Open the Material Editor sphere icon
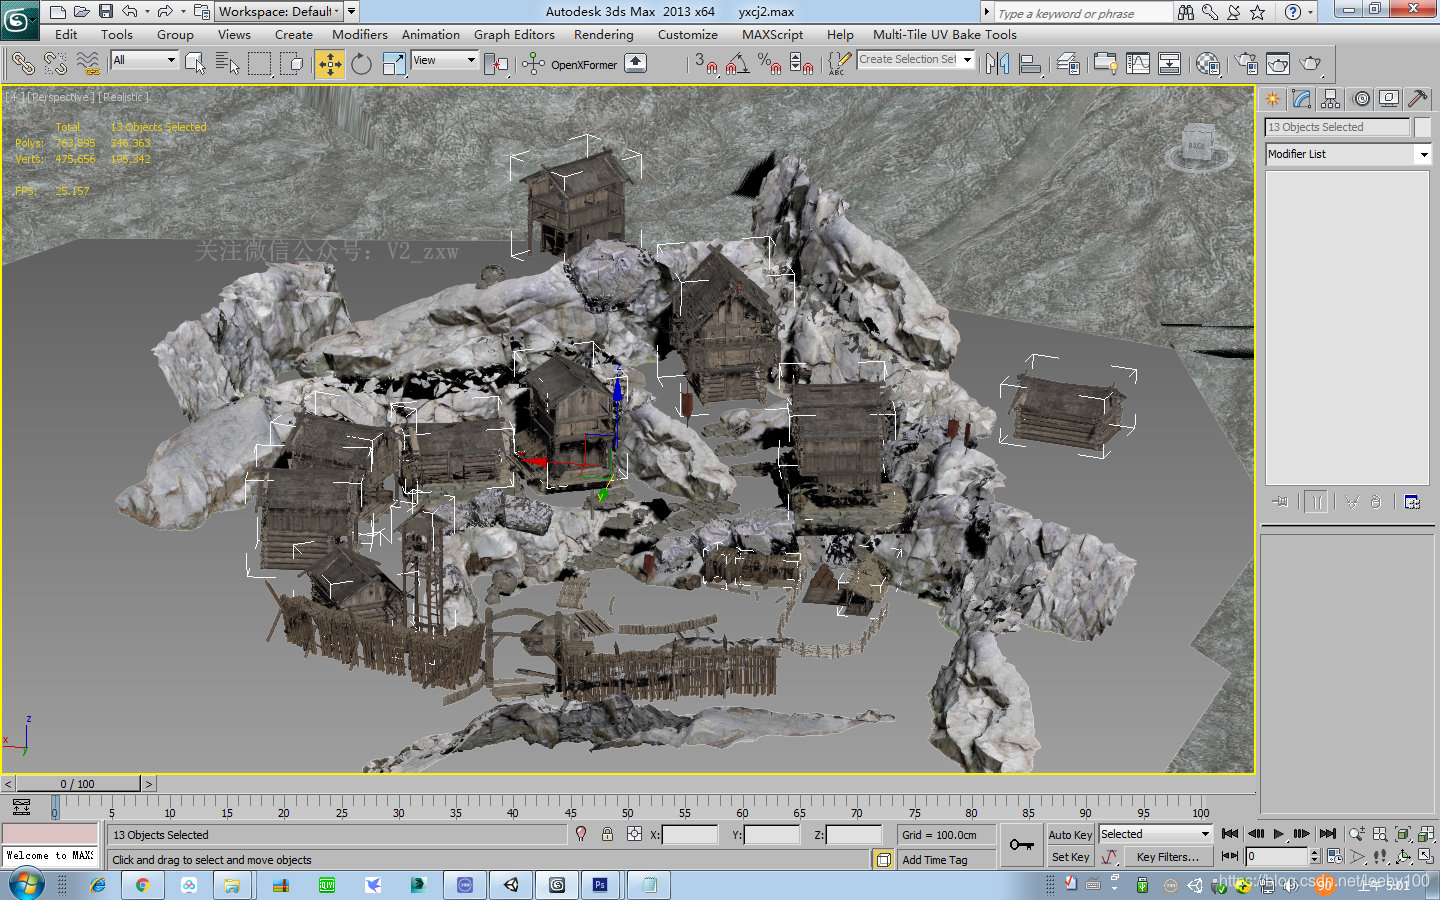 [x=1208, y=64]
